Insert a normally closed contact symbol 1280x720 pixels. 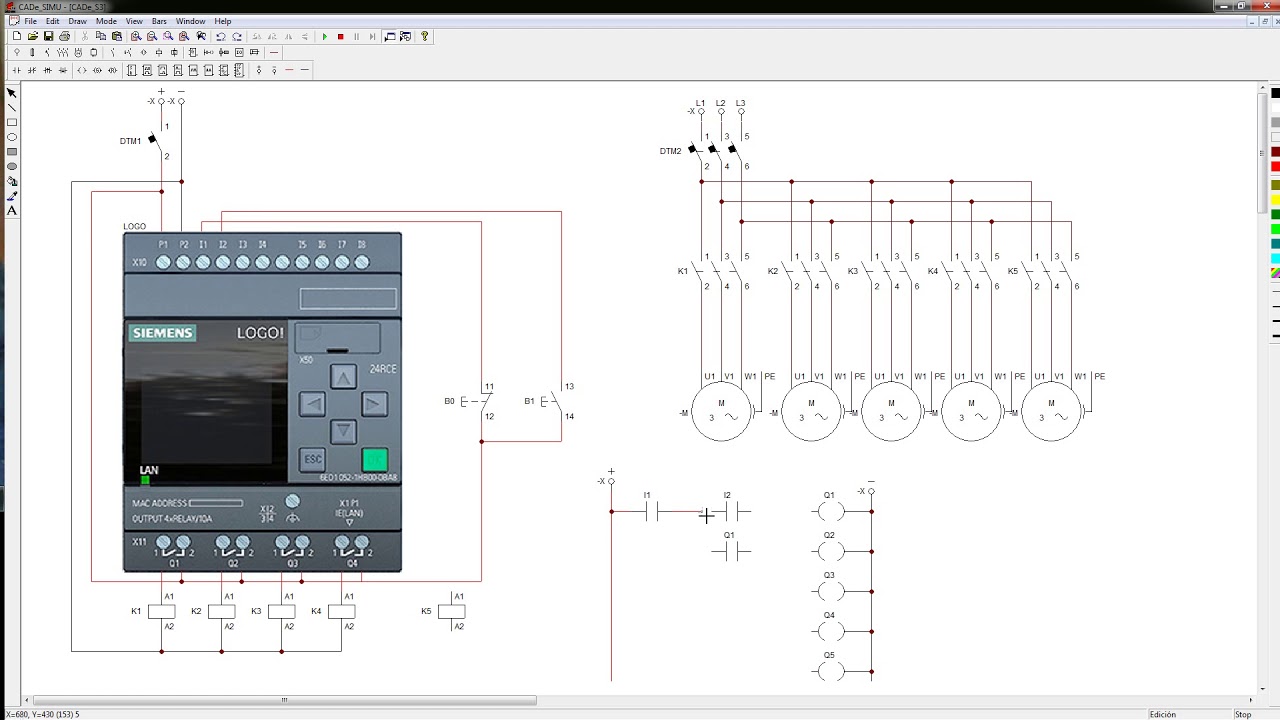[x=32, y=70]
